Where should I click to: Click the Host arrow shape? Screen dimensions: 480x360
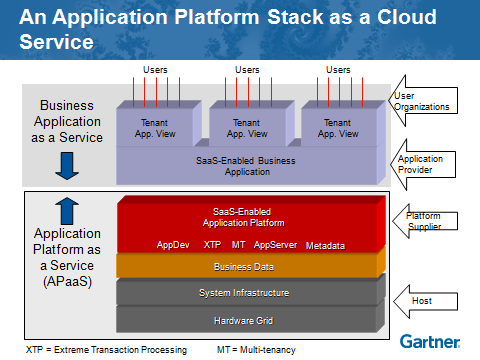pyautogui.click(x=425, y=301)
